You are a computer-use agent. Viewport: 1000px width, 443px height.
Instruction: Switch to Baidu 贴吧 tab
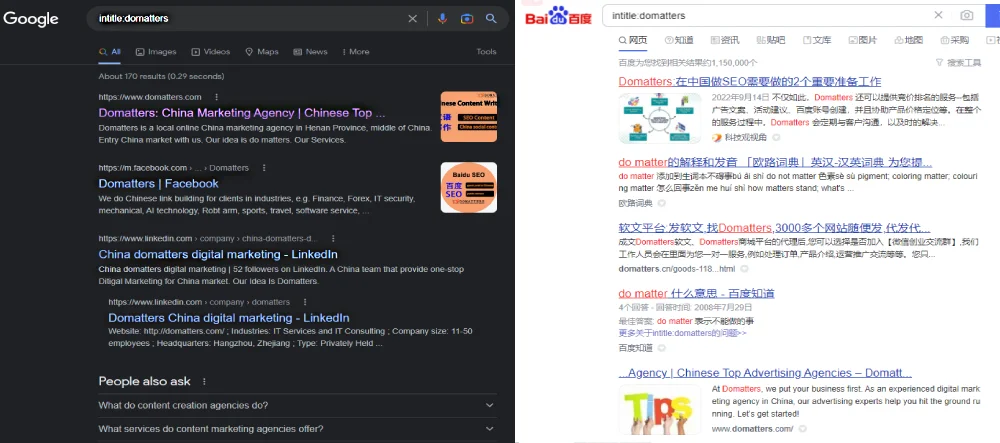point(771,40)
